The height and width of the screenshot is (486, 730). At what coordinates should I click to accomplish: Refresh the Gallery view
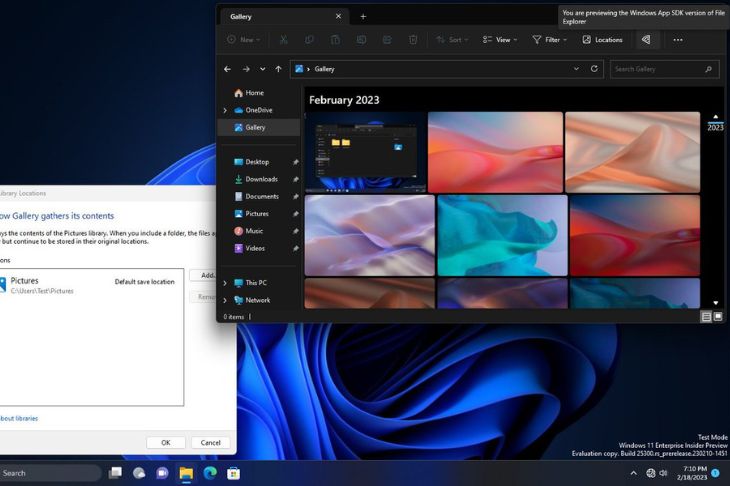pos(594,69)
